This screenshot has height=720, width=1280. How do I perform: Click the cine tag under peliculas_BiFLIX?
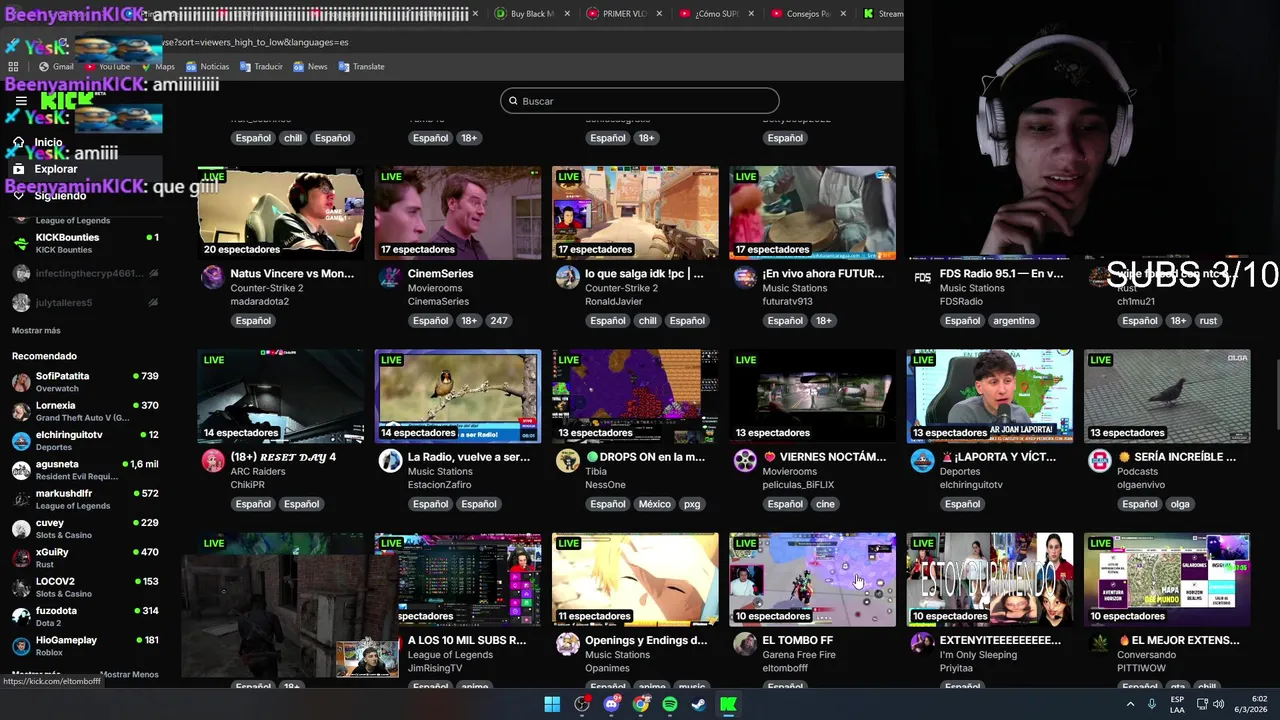[825, 504]
